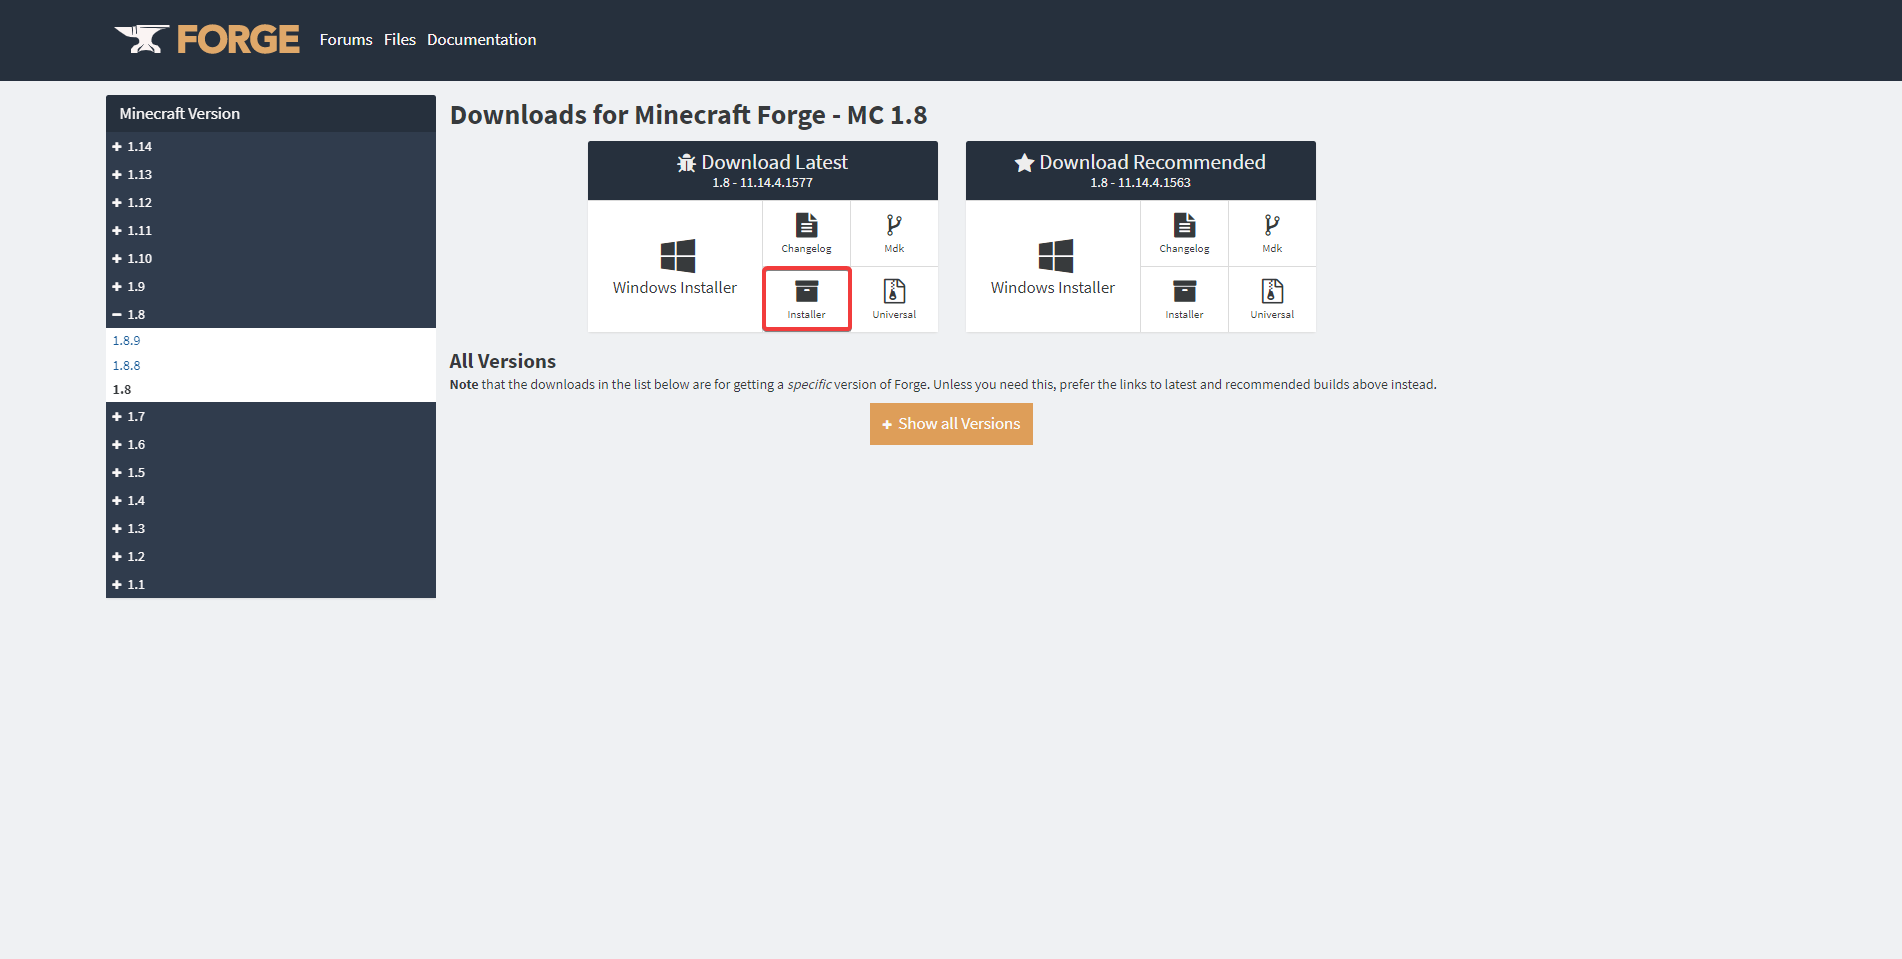Expand the 1.5 version group
This screenshot has height=959, width=1902.
pyautogui.click(x=271, y=472)
